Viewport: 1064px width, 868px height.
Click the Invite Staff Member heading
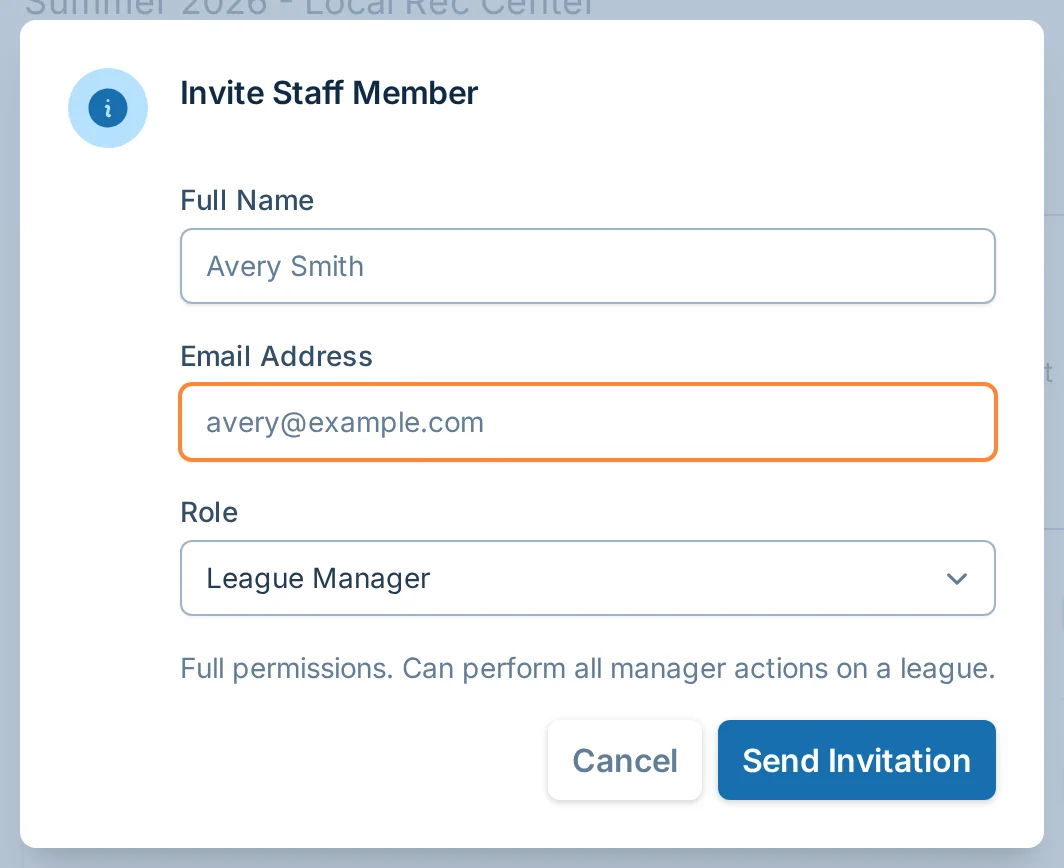(x=329, y=93)
